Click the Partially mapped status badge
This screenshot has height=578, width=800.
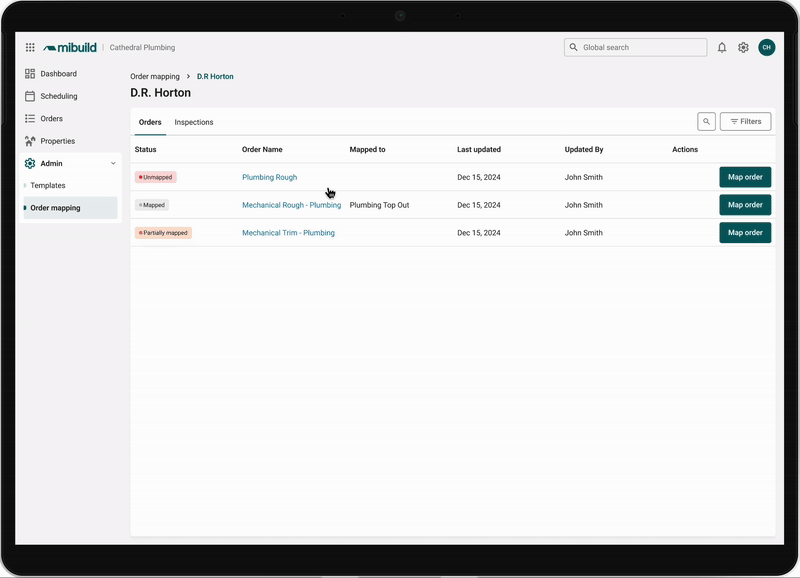click(163, 233)
